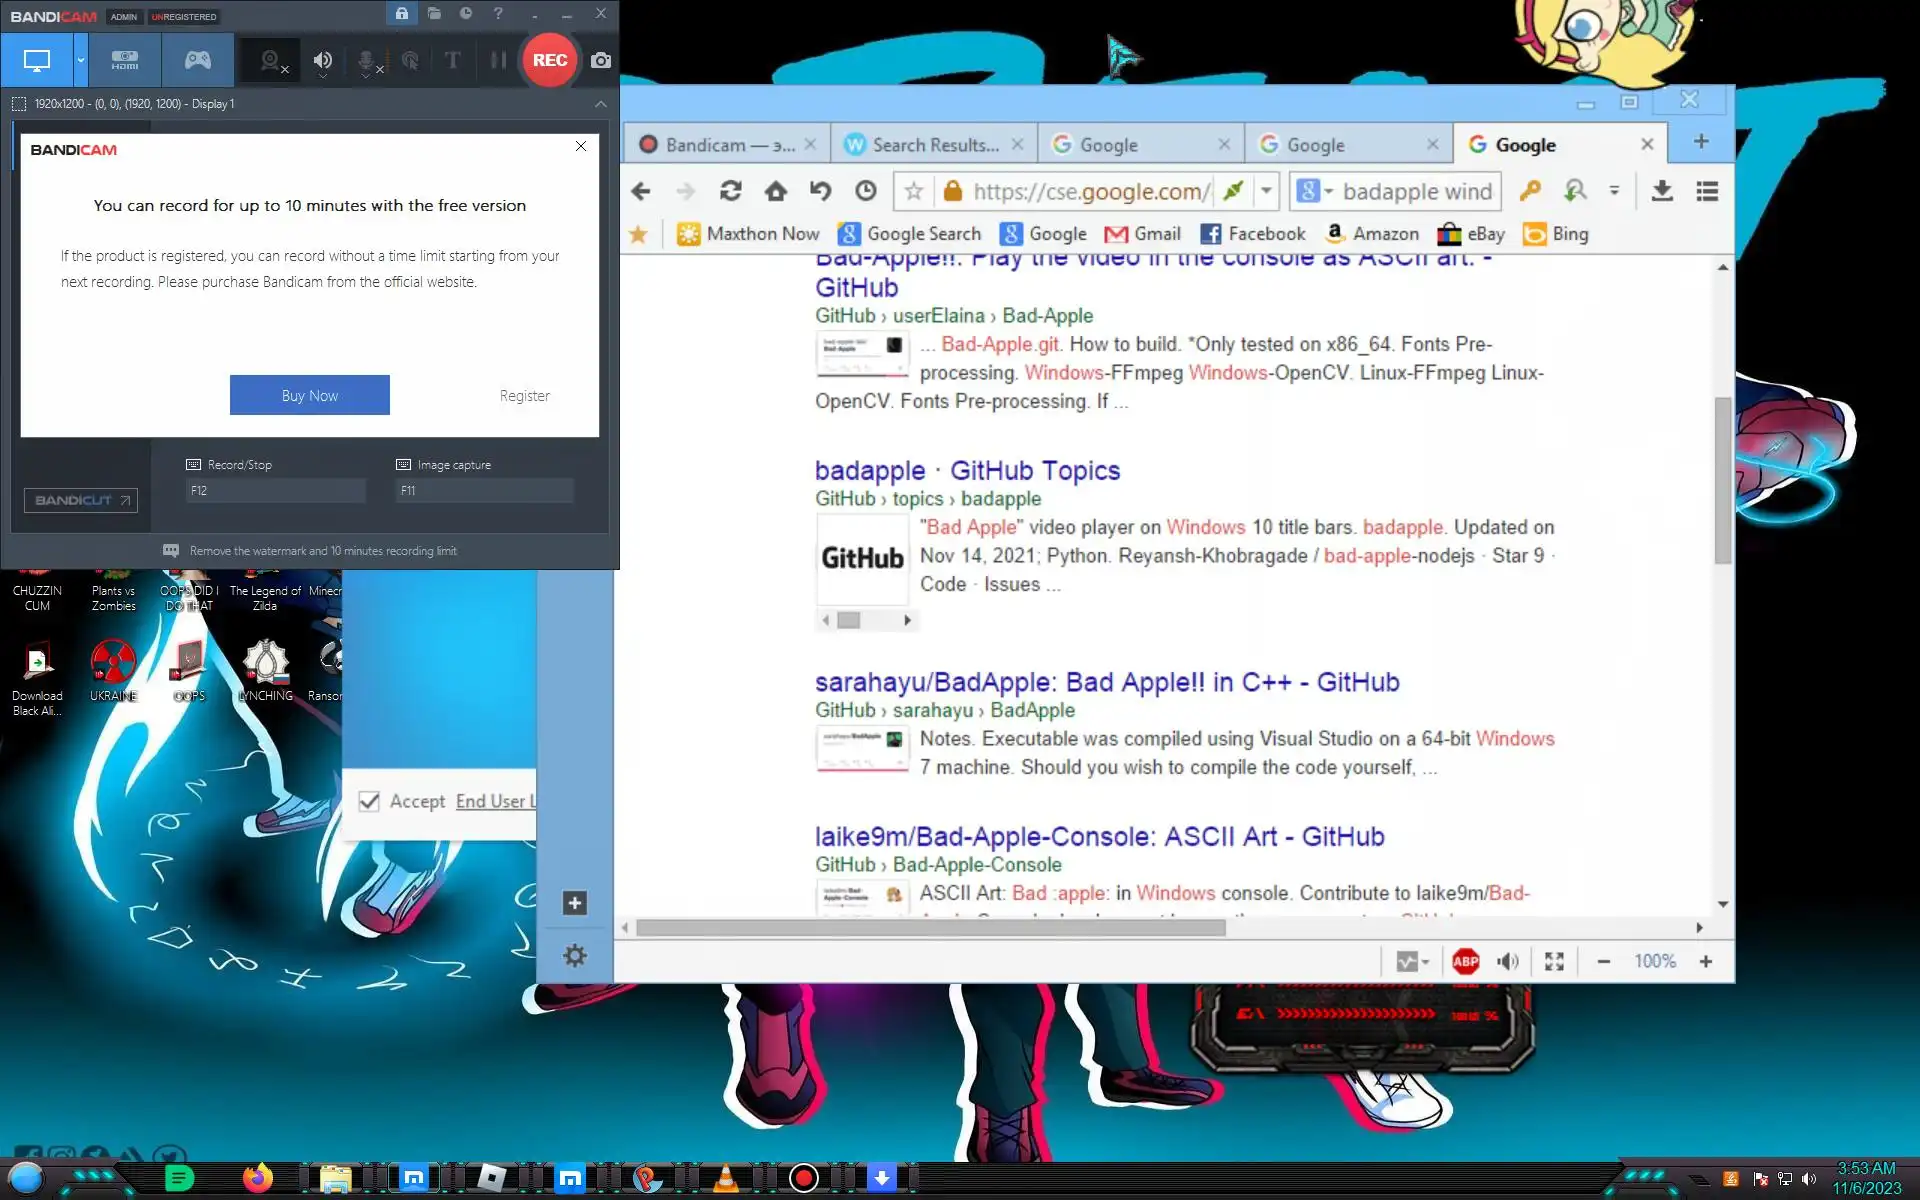Switch to the Search Results tab
The height and width of the screenshot is (1200, 1920).
934,145
